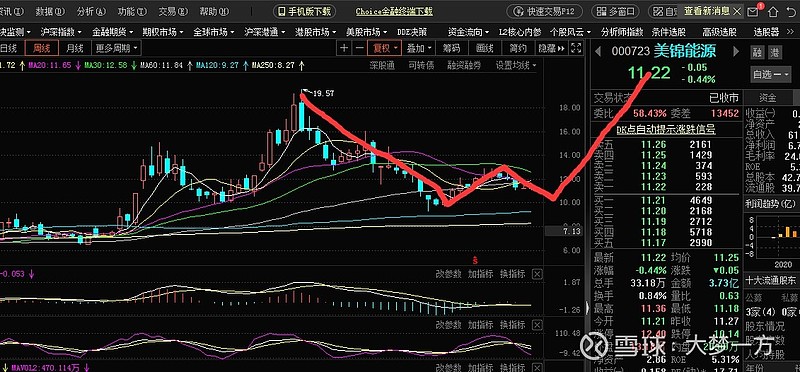Close the 查看新消息 tooltip
Image resolution: width=800 pixels, height=372 pixels.
738,10
